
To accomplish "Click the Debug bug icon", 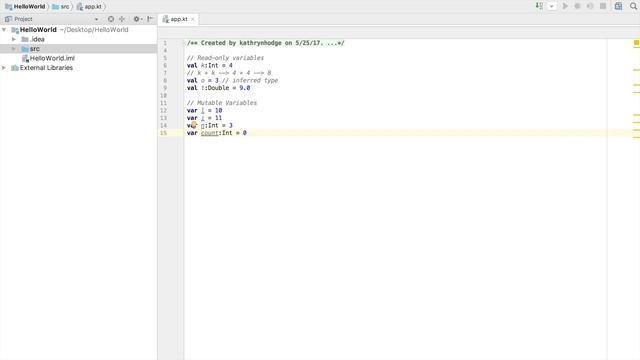I will [577, 6].
